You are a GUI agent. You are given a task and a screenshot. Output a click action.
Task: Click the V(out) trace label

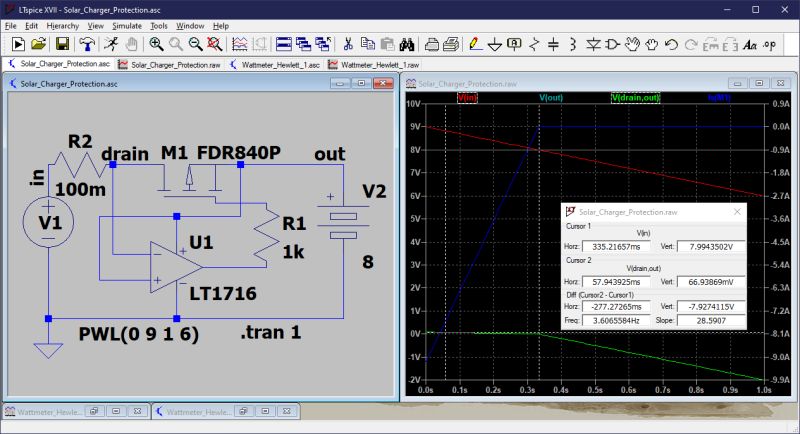tap(551, 97)
